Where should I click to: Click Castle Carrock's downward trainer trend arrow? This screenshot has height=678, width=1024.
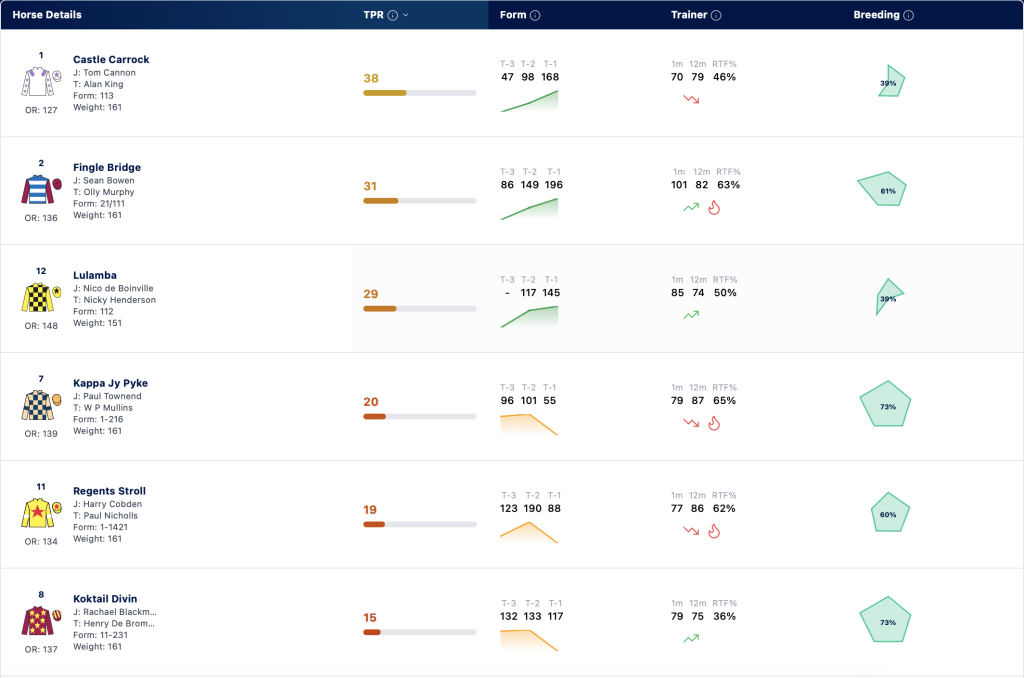pos(691,99)
